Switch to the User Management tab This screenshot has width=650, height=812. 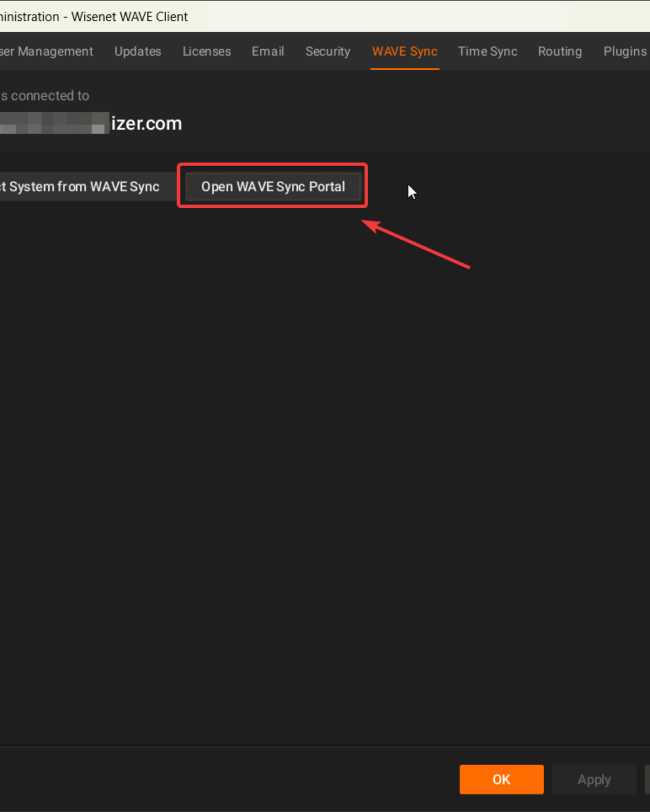pos(47,51)
